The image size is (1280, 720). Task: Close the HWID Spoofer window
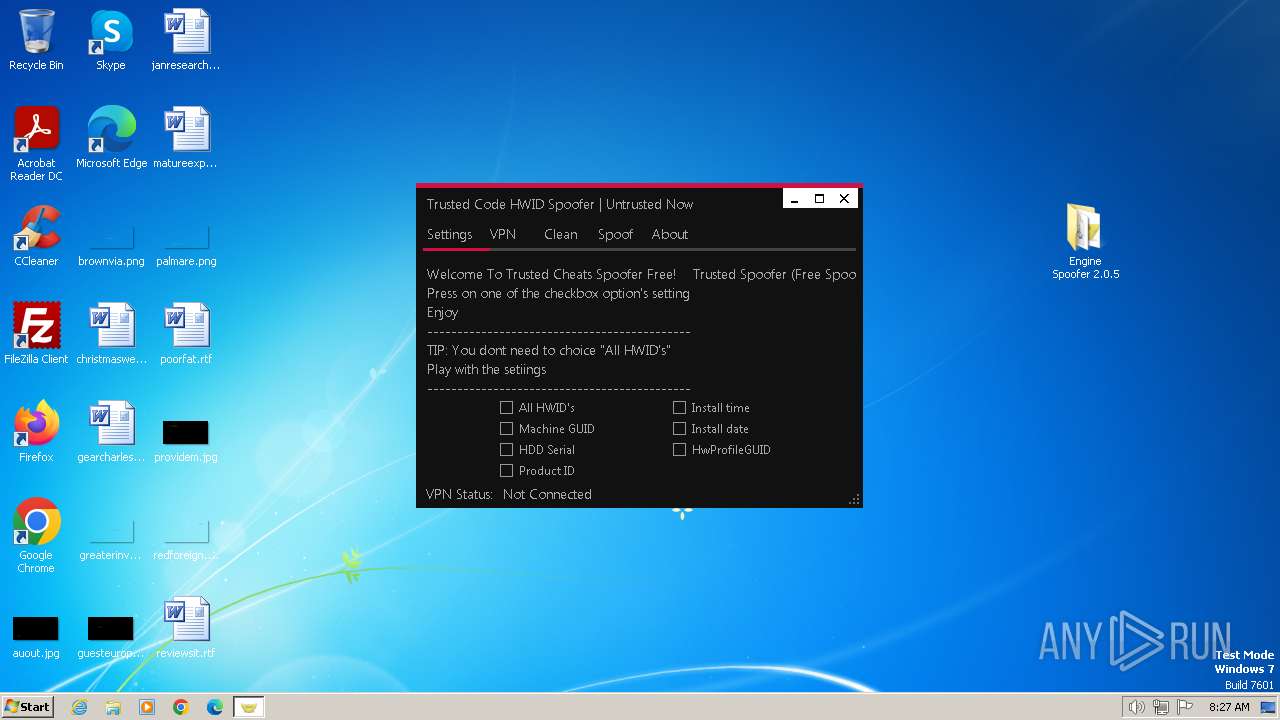(844, 199)
